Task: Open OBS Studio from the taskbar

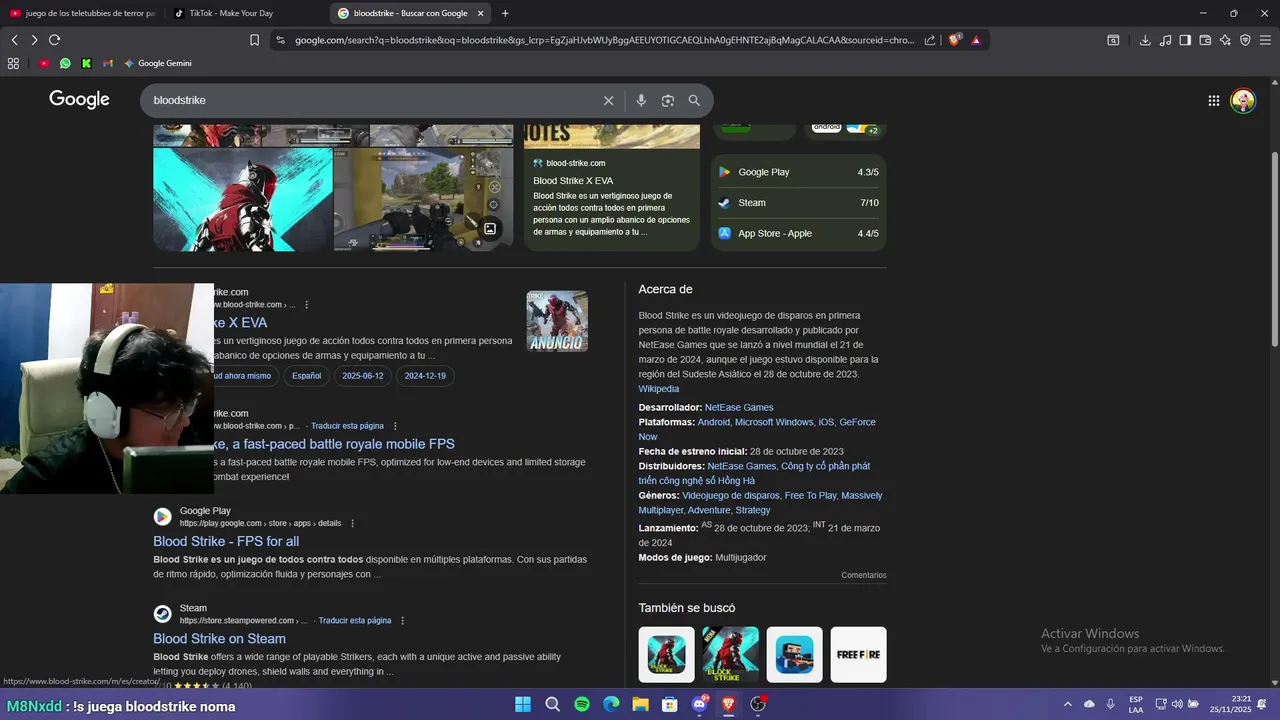Action: 758,704
